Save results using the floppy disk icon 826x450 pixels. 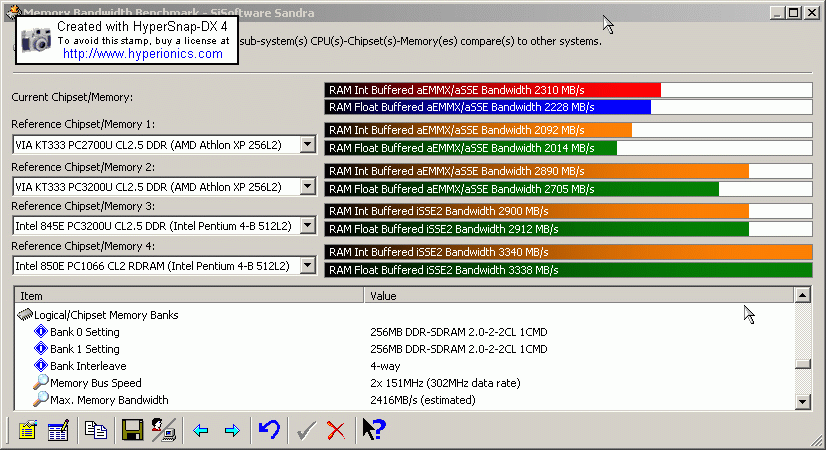click(132, 430)
